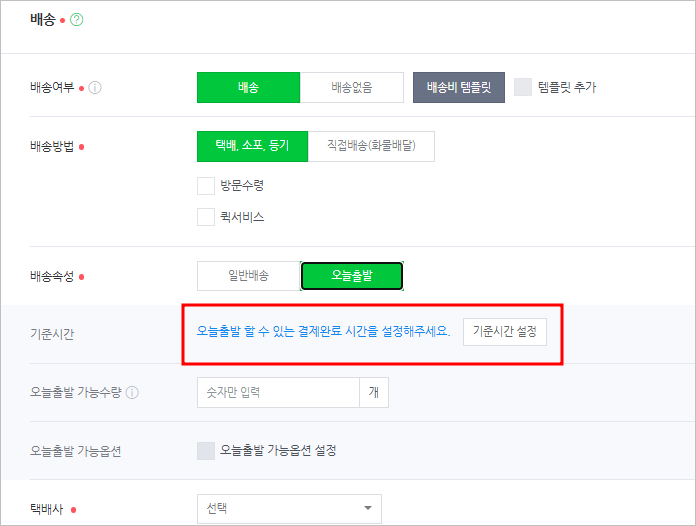Choose 직접배송(화물배달) delivery method

371,146
